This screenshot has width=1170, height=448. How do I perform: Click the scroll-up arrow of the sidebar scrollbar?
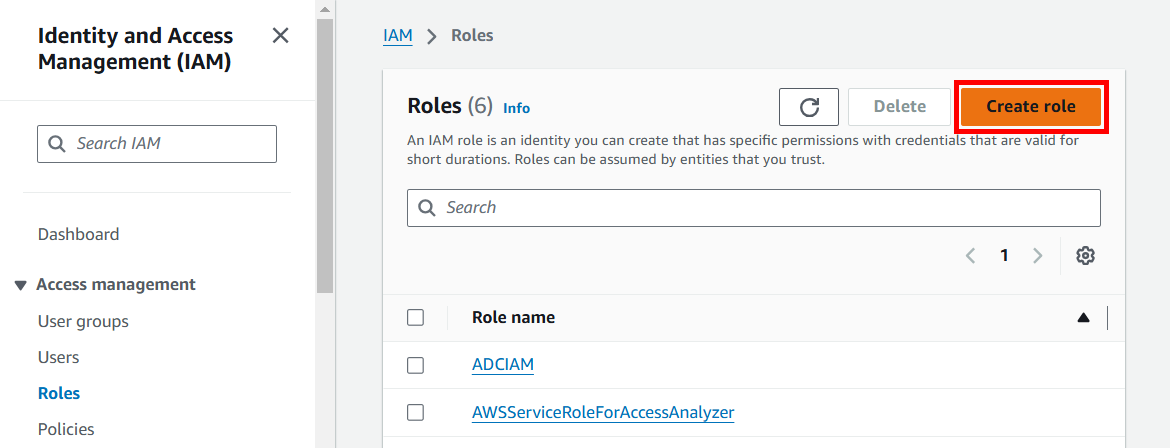pos(325,10)
